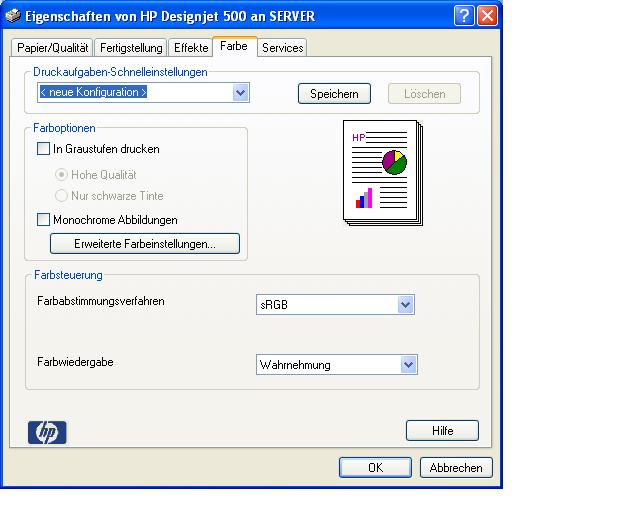This screenshot has height=512, width=640.
Task: Enable In Graustufen drucken checkbox
Action: [x=43, y=149]
